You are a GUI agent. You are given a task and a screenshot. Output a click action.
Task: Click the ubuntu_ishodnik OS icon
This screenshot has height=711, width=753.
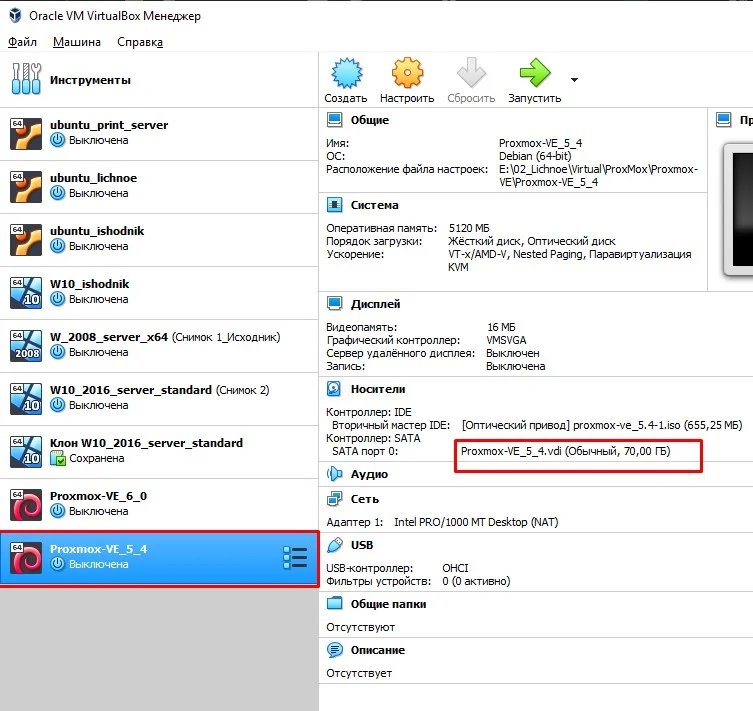click(x=26, y=240)
